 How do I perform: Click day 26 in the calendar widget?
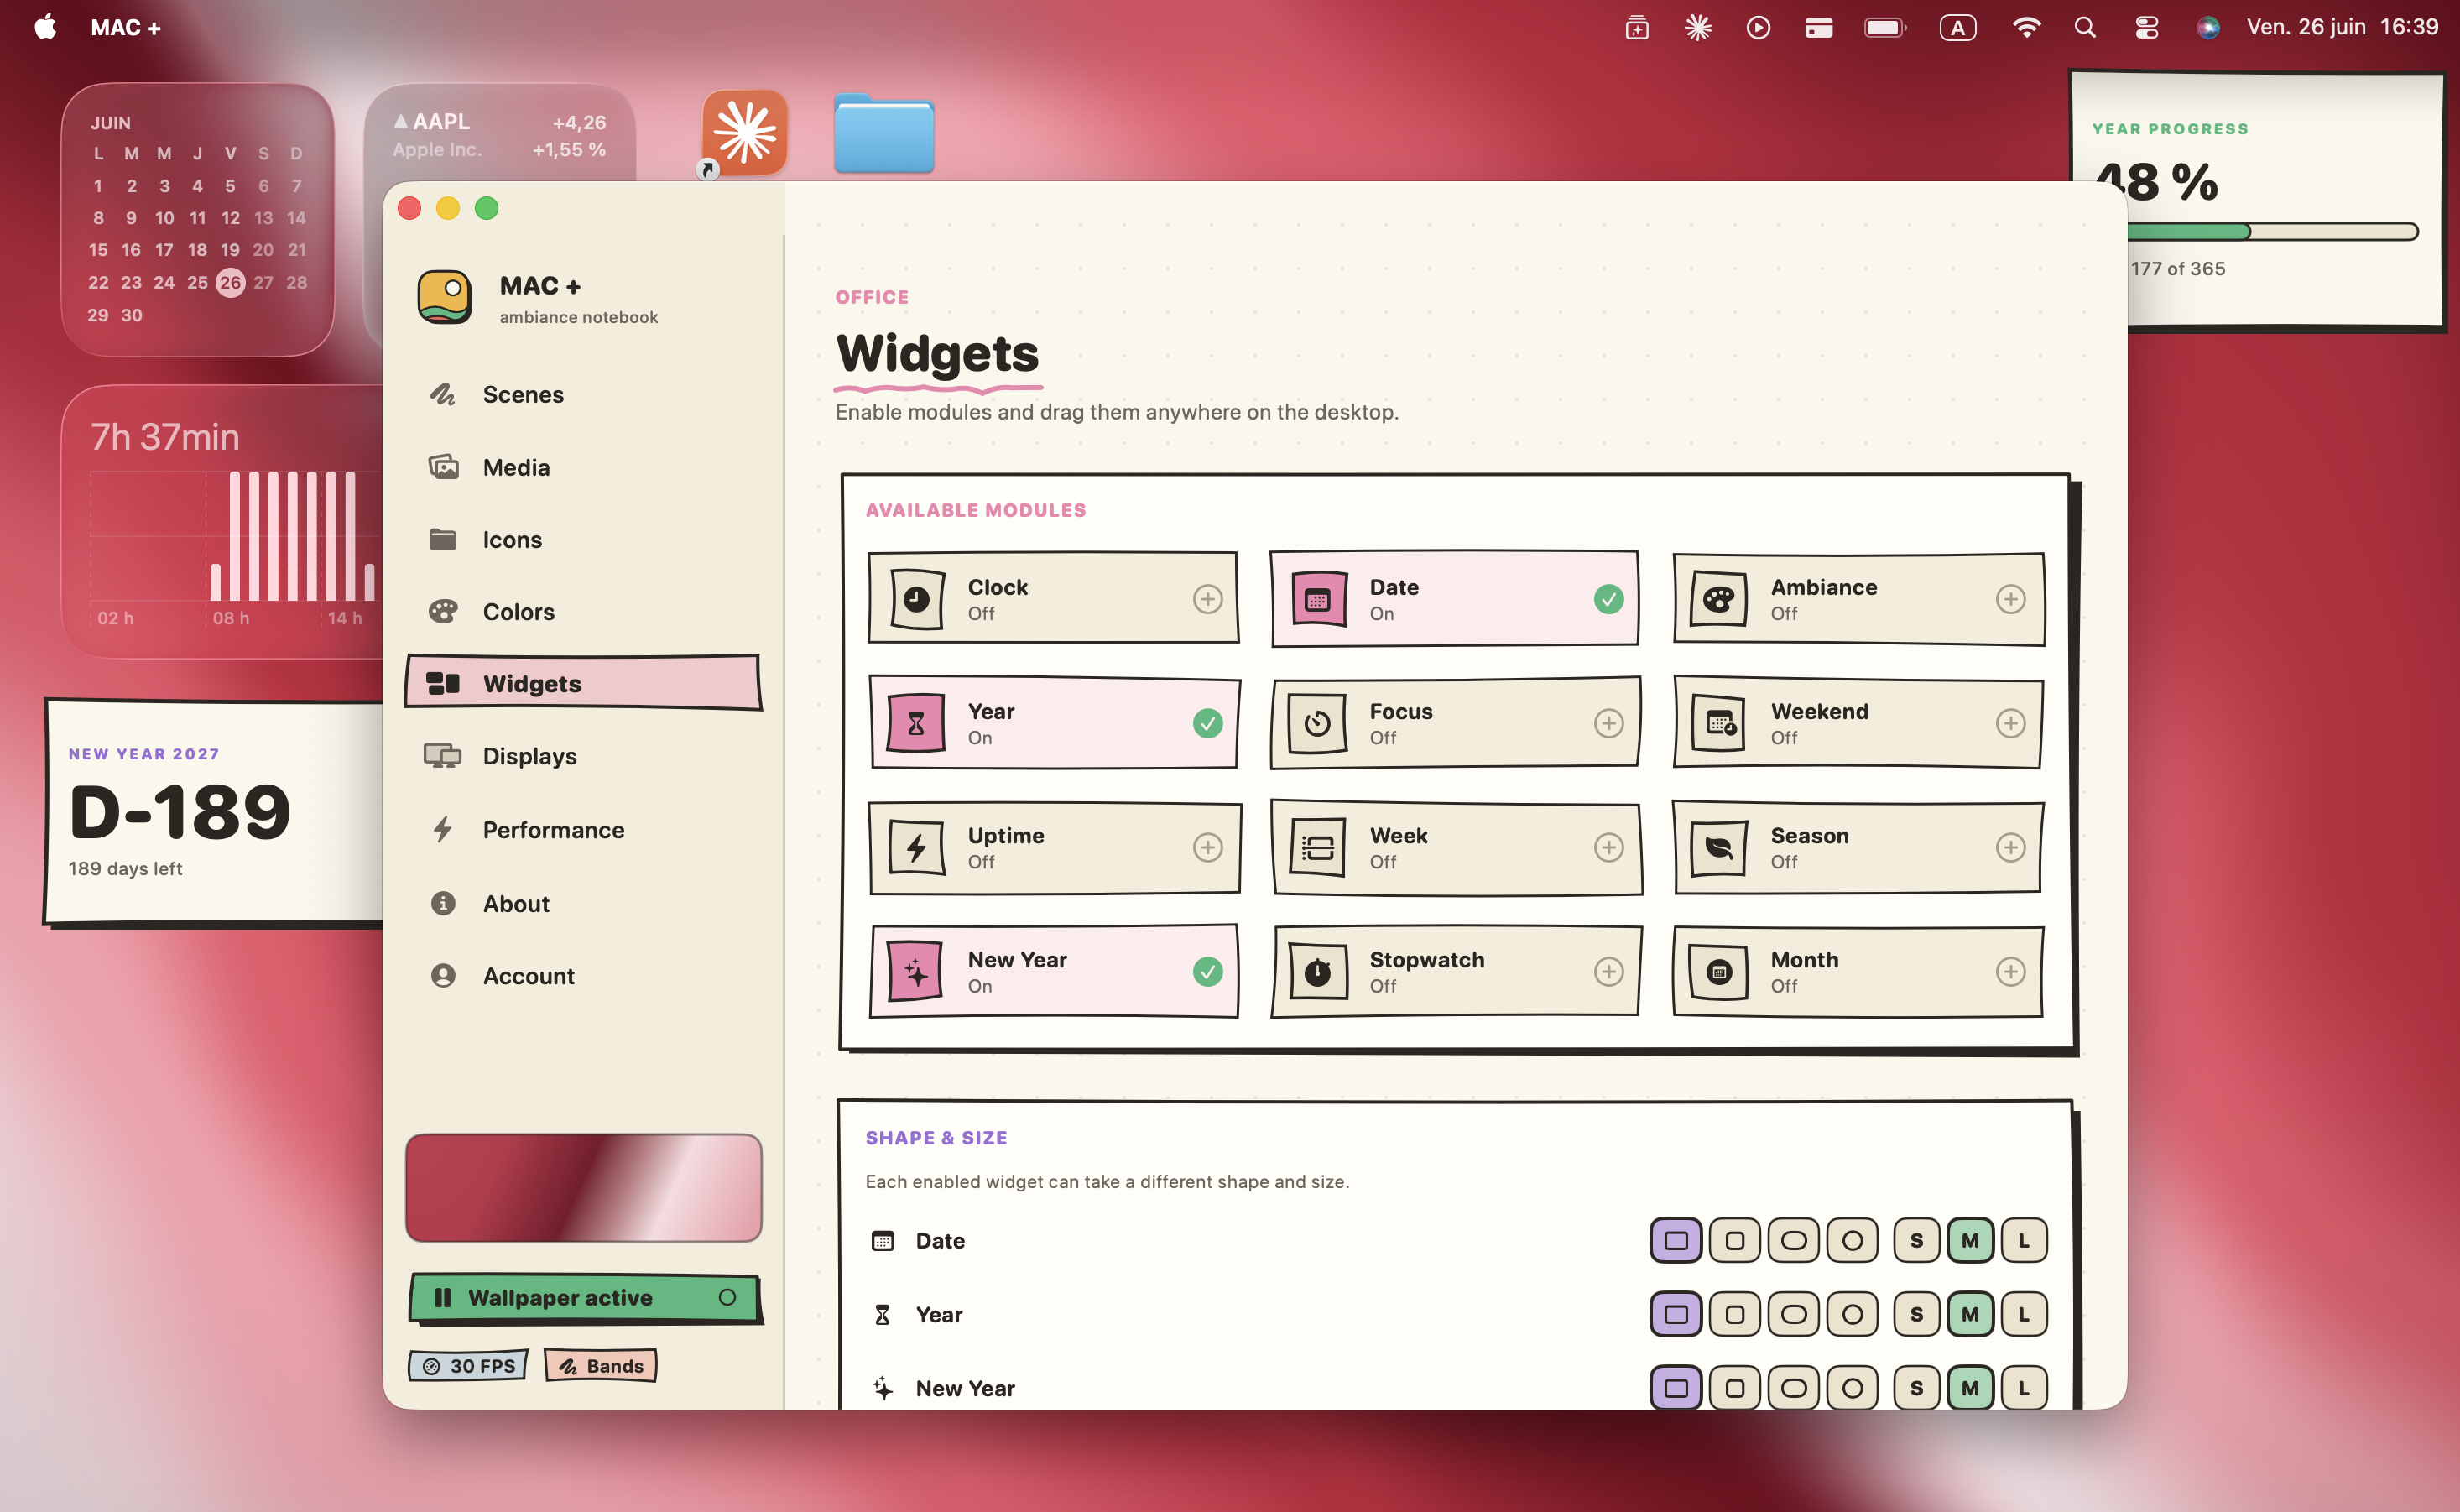230,282
